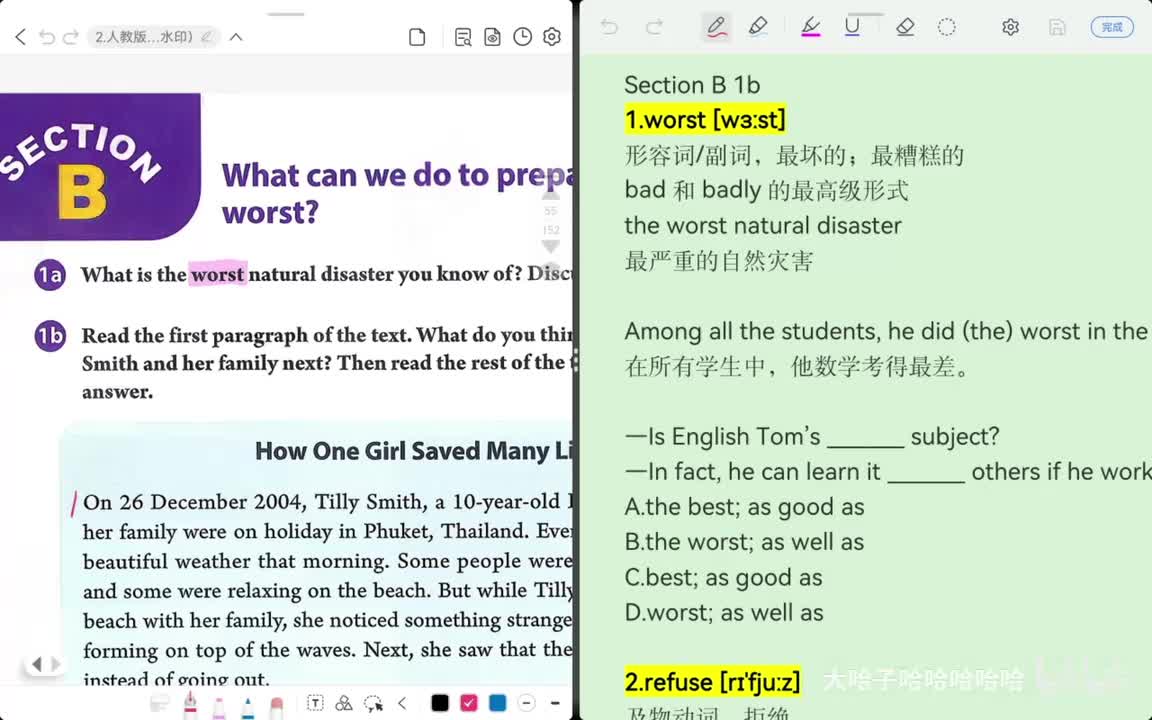Click the split-pane divider handle
Viewport: 1152px width, 720px height.
(575, 361)
